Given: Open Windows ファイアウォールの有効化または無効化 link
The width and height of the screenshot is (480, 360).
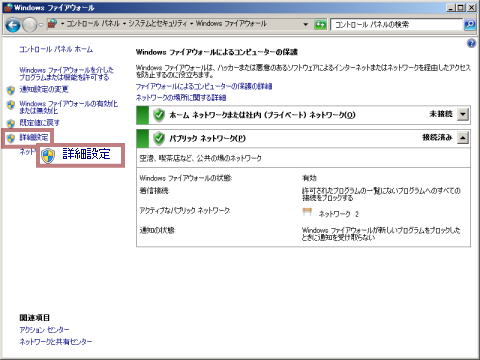Looking at the screenshot, I should tap(68, 107).
